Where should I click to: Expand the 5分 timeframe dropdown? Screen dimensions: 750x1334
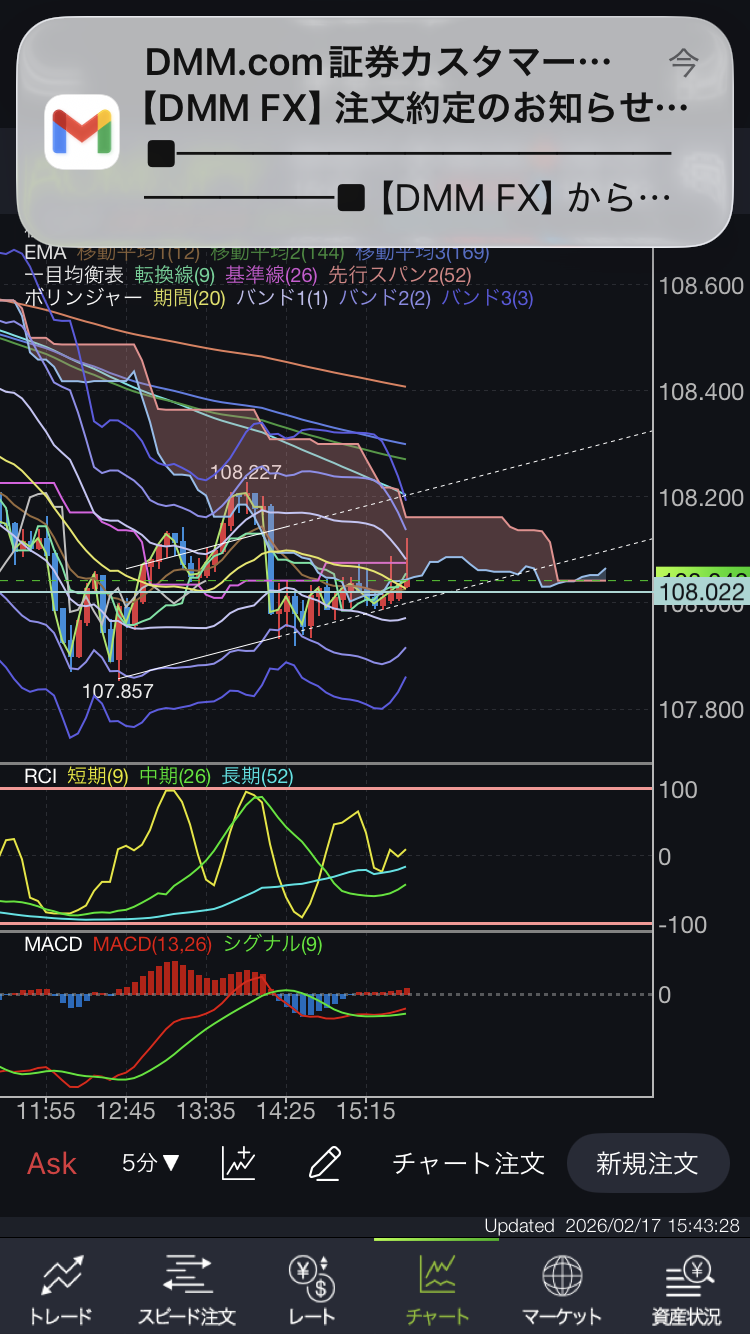(x=151, y=1163)
